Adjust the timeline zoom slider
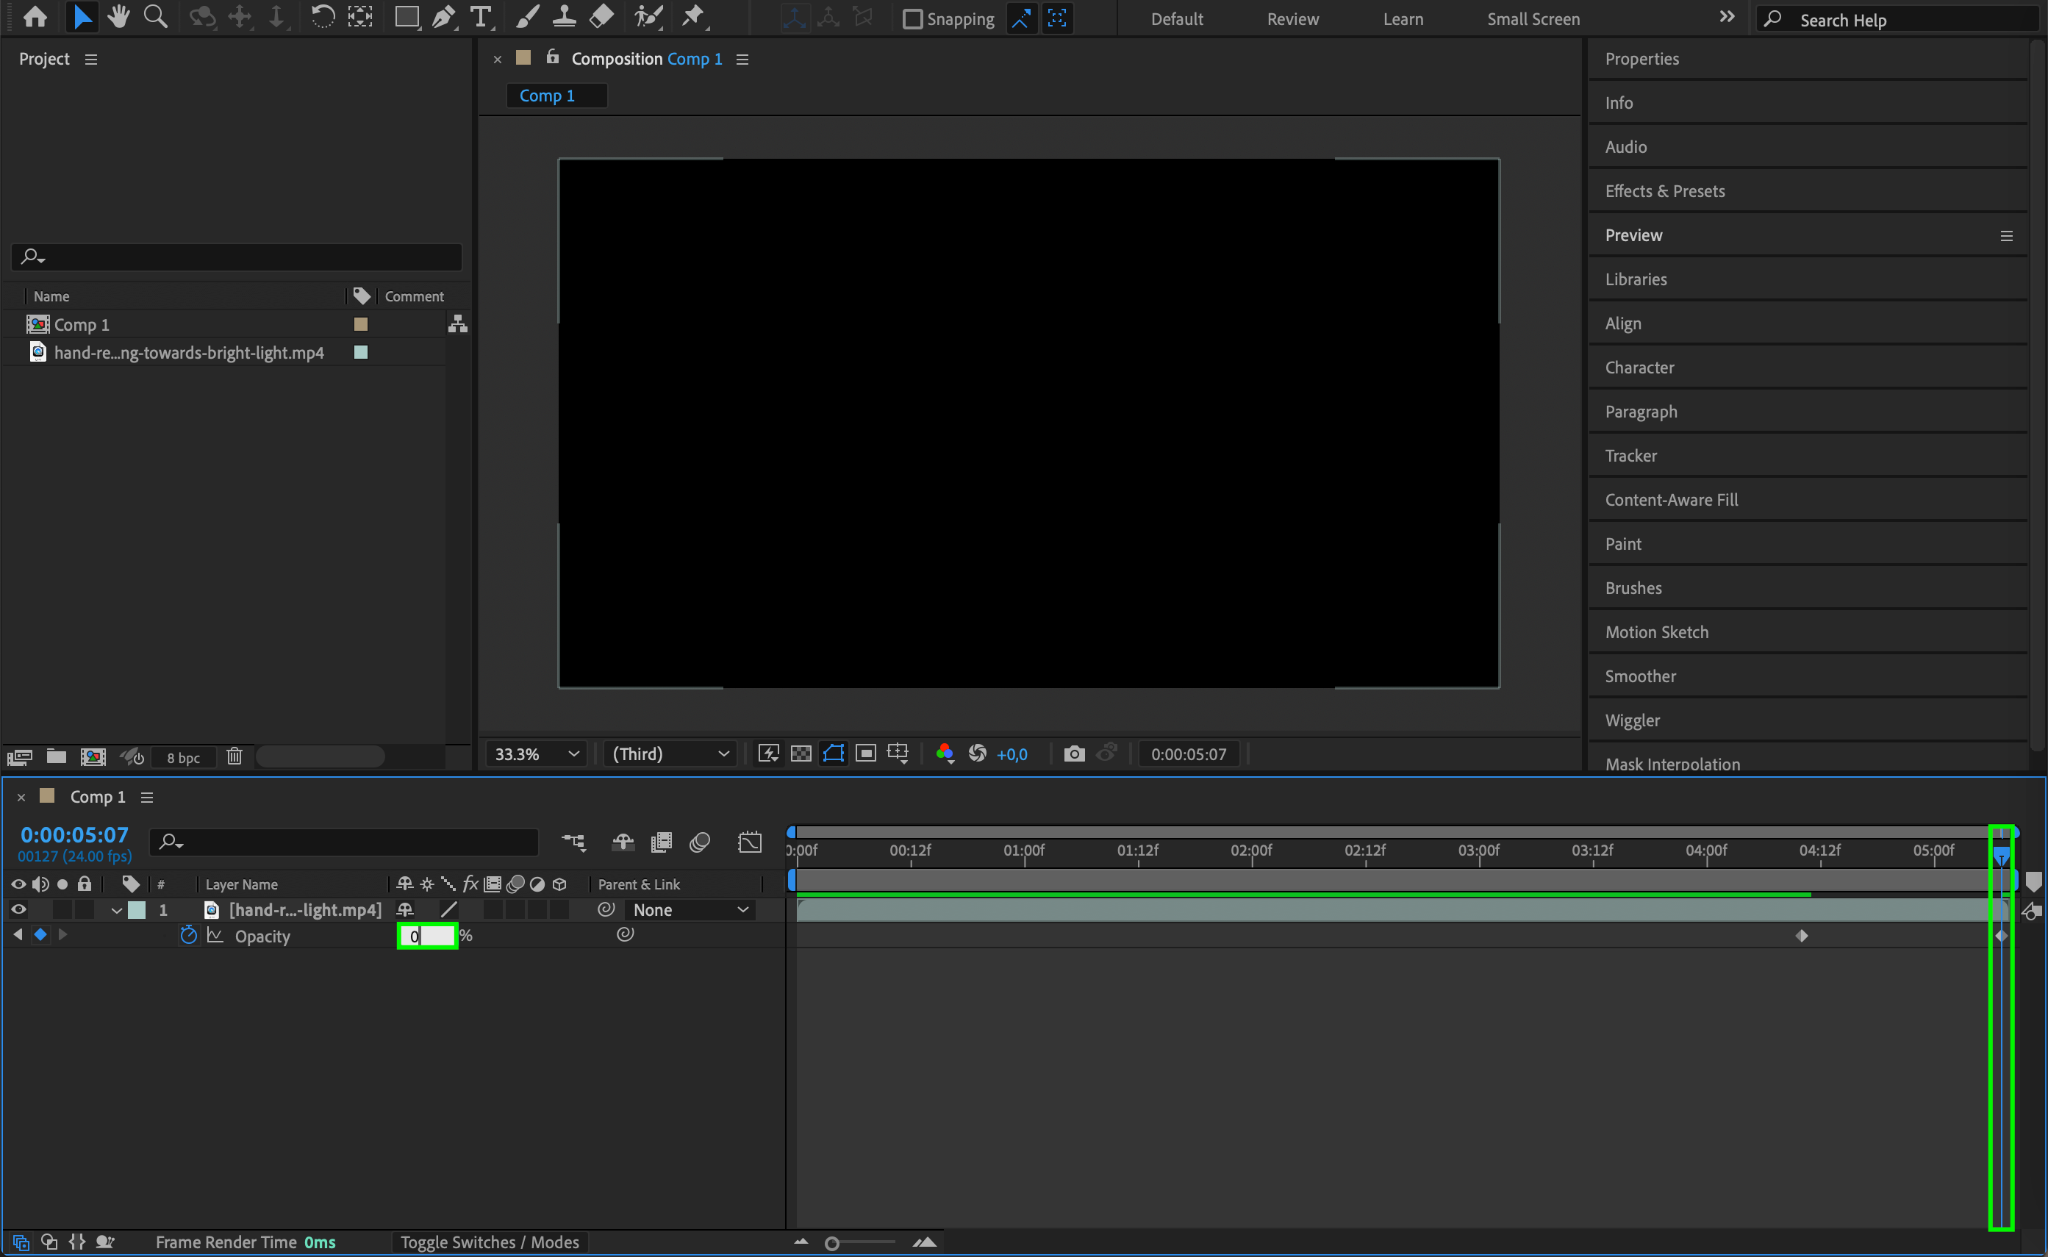The image size is (2048, 1257). [x=832, y=1243]
